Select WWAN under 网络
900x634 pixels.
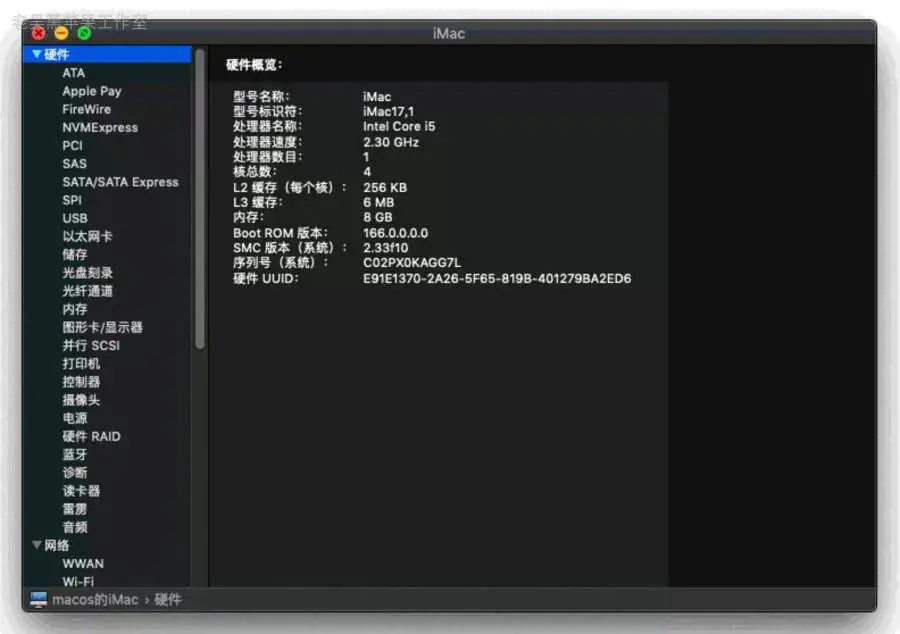[83, 563]
